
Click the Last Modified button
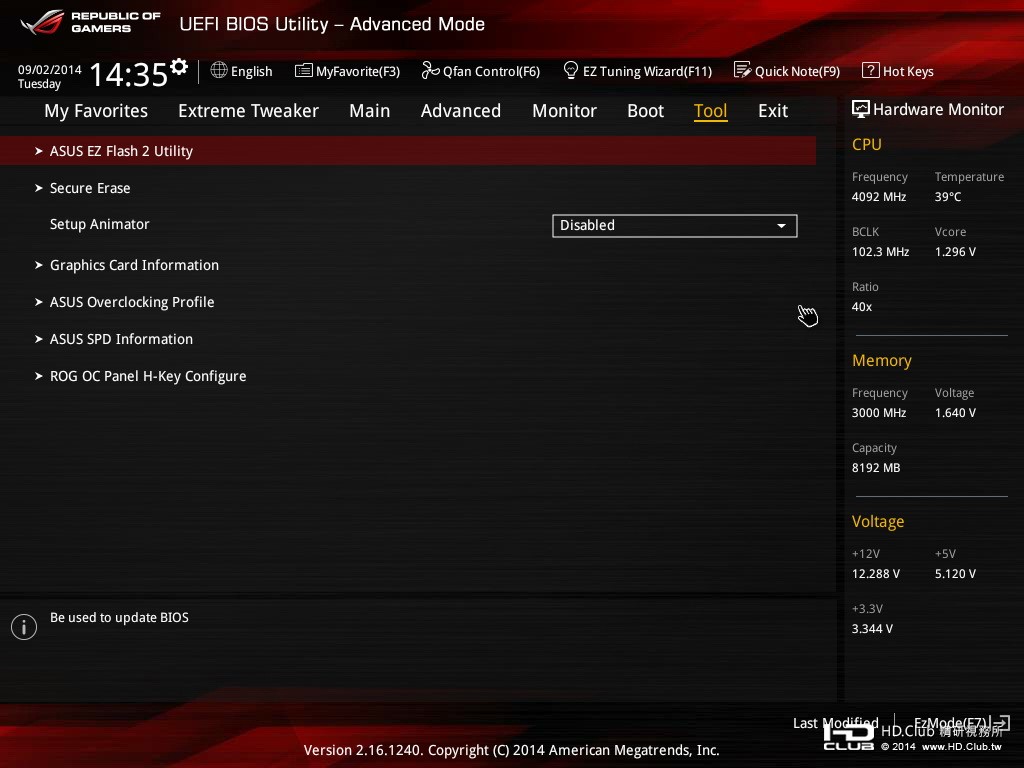(835, 723)
